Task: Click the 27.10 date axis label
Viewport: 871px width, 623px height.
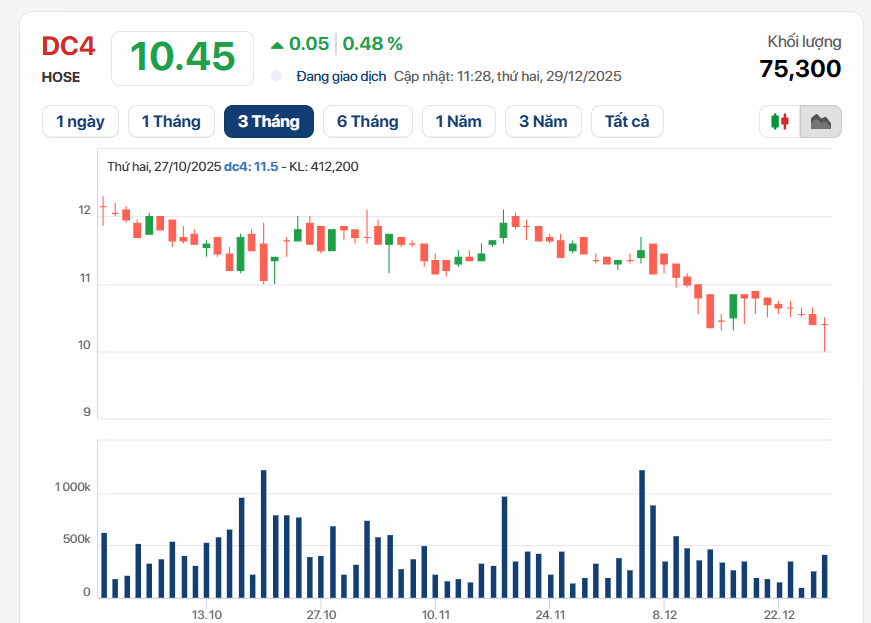Action: click(x=321, y=614)
